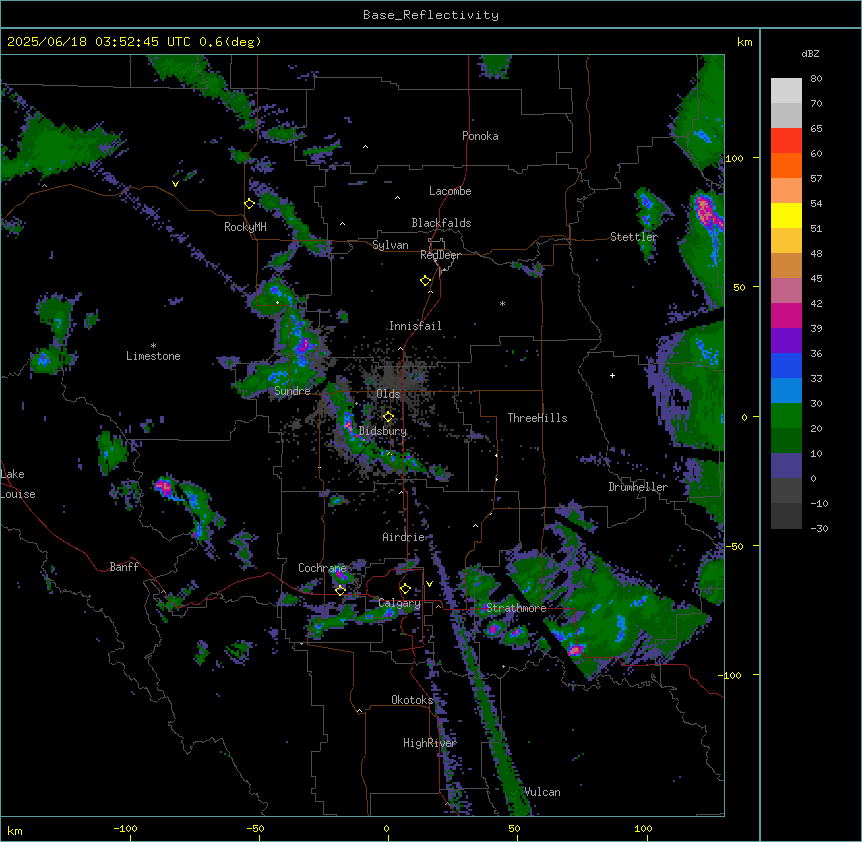This screenshot has height=842, width=862.
Task: Select the Airdrie town label
Action: [404, 537]
